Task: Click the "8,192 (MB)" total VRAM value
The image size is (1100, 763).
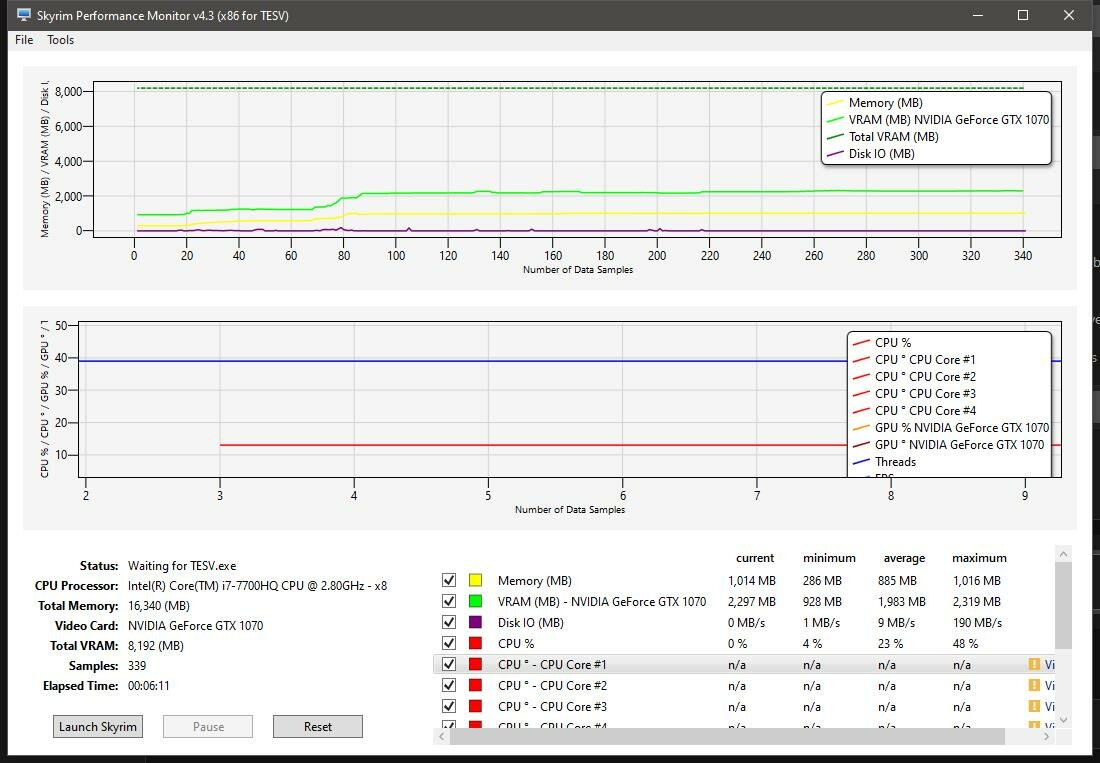Action: coord(156,646)
